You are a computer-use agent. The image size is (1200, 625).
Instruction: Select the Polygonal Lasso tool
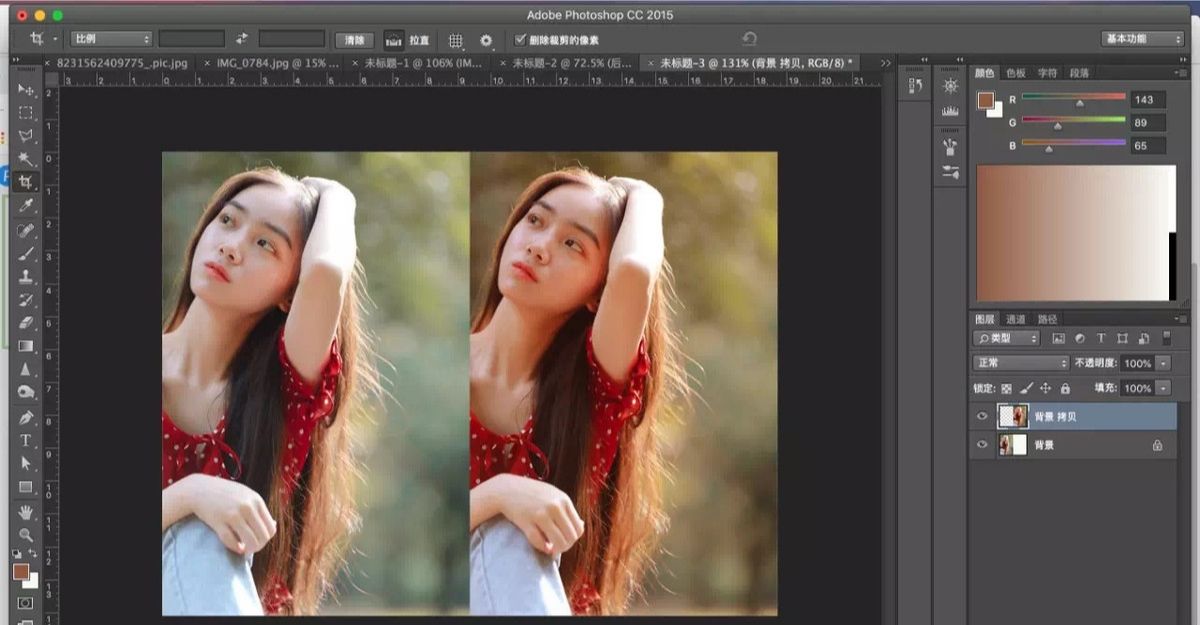(26, 136)
